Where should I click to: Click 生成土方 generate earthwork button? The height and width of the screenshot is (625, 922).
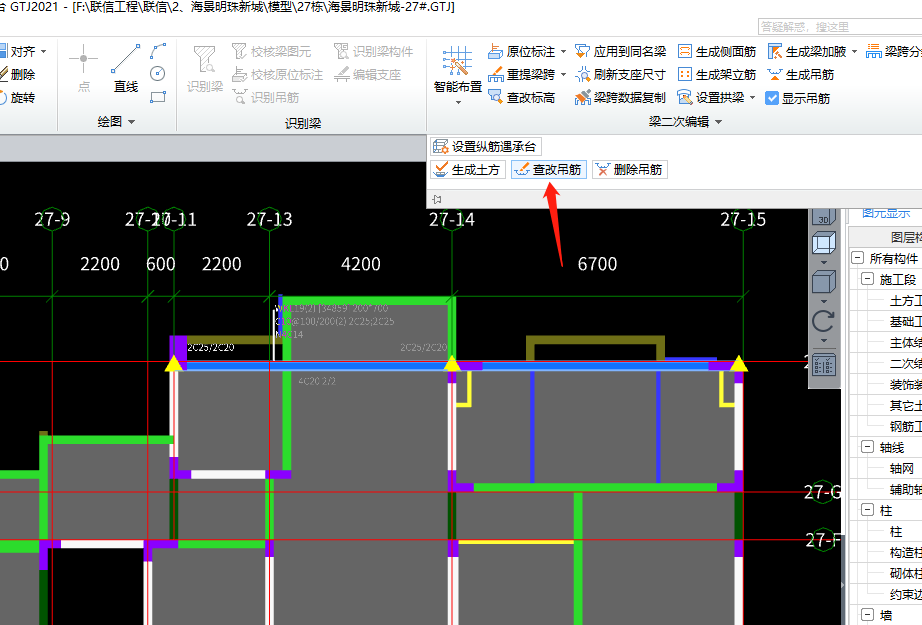pyautogui.click(x=467, y=170)
